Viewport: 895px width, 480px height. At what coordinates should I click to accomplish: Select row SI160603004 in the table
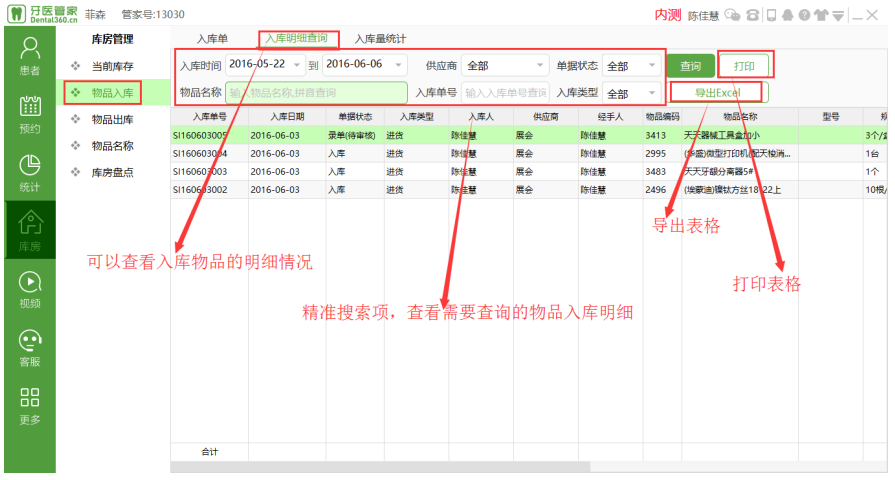tap(529, 154)
